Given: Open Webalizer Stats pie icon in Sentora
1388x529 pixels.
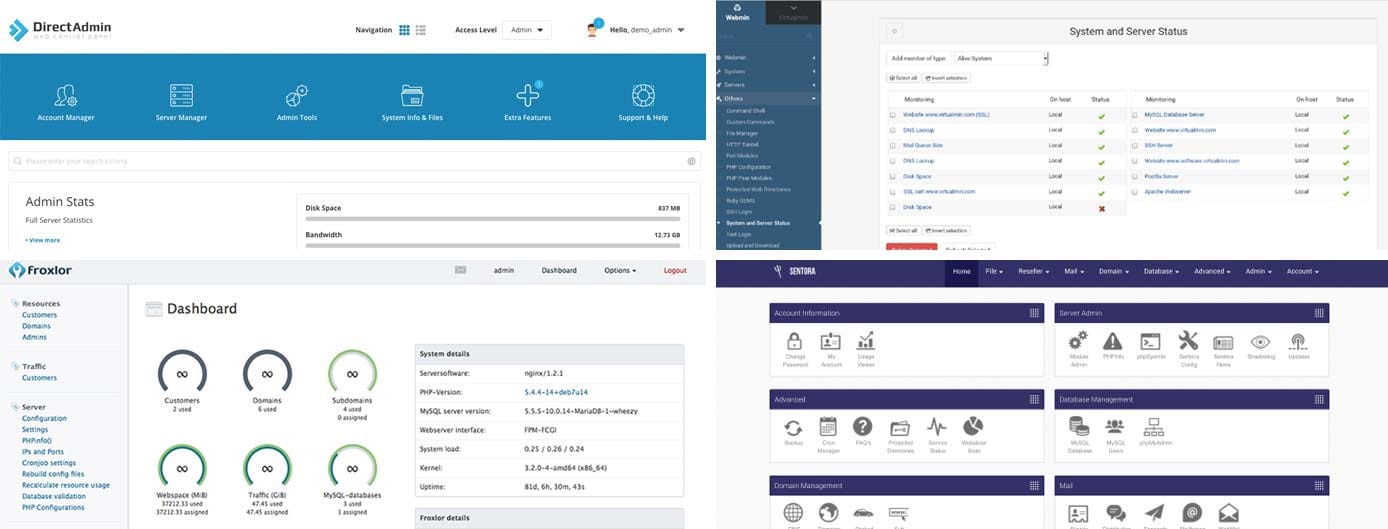Looking at the screenshot, I should [x=973, y=427].
